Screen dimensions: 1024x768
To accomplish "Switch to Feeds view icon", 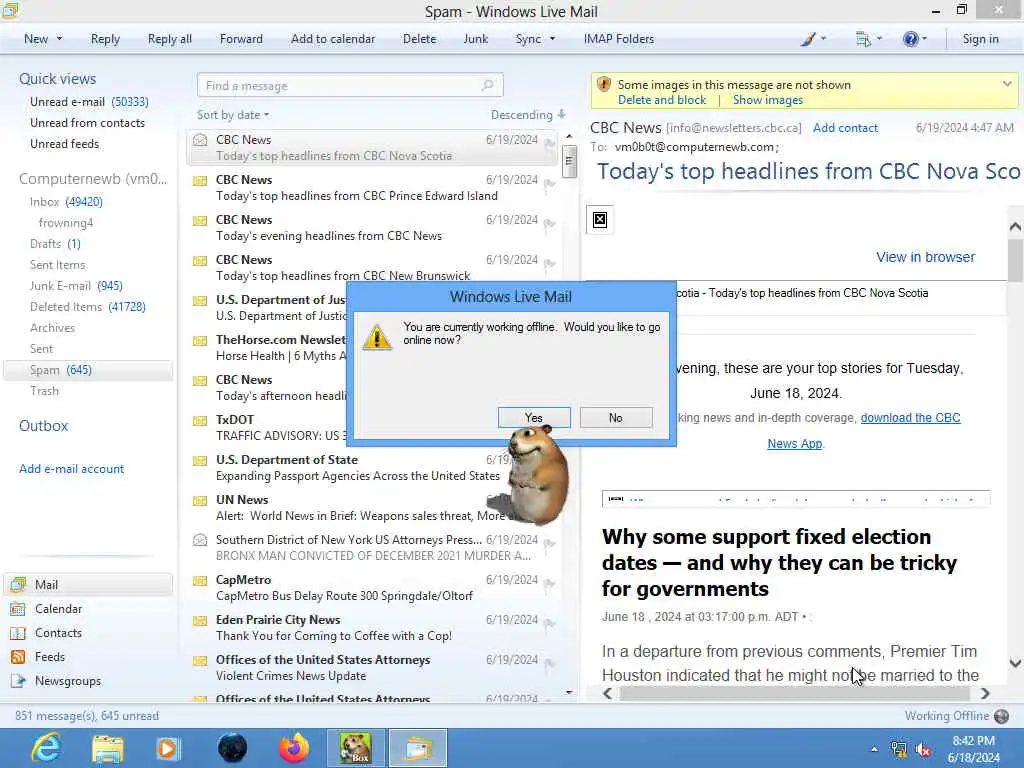I will click(18, 657).
